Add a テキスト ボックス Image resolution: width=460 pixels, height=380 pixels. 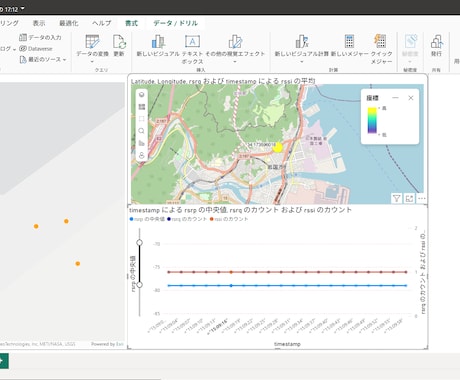192,49
